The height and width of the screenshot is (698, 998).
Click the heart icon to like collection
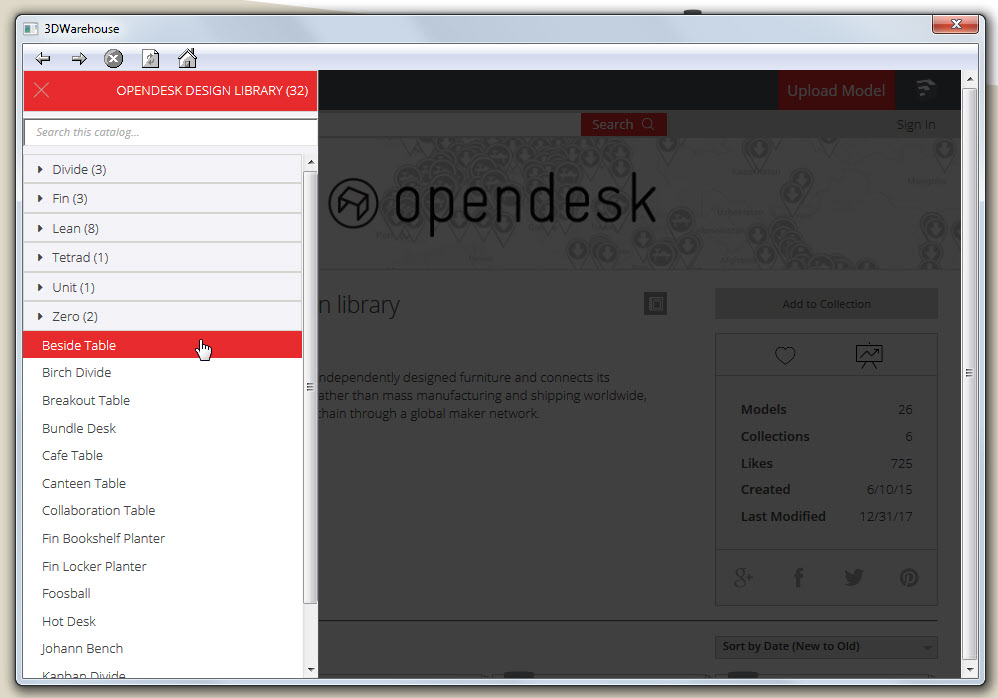[785, 355]
